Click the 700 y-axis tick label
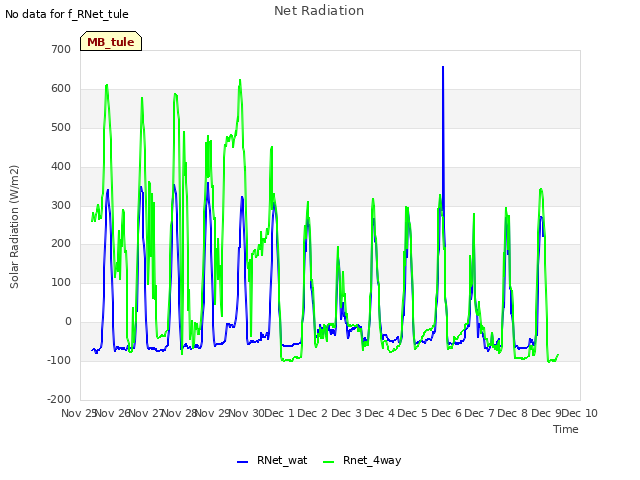The height and width of the screenshot is (480, 640). [x=61, y=49]
